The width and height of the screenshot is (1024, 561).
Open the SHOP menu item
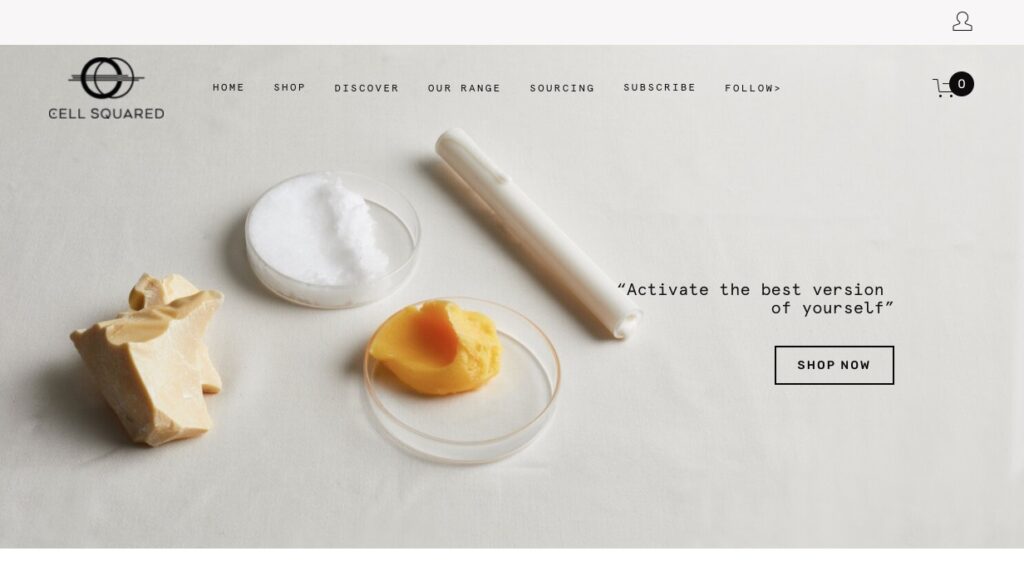click(x=289, y=88)
